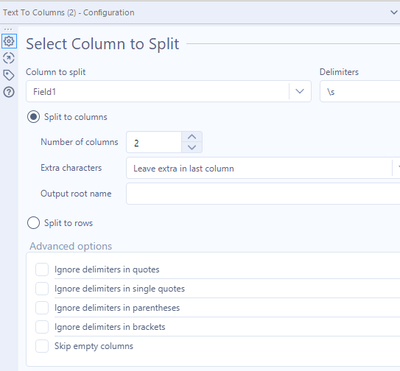Enable Ignore delimiters in parentheses
This screenshot has height=371, width=400.
click(x=42, y=308)
